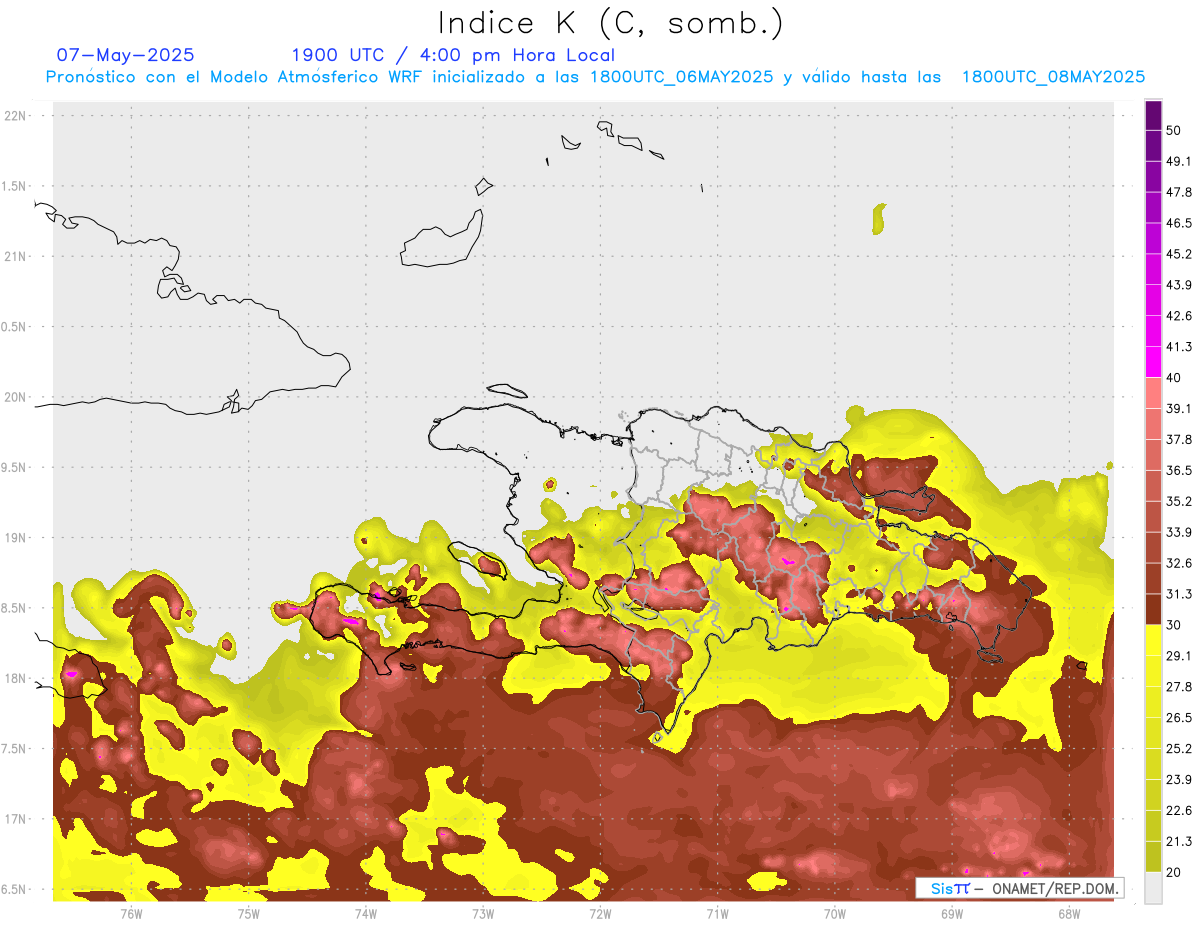Viewport: 1200px width, 927px height.
Task: Pick the dark purple swatch above the 50 label
Action: 1153,115
